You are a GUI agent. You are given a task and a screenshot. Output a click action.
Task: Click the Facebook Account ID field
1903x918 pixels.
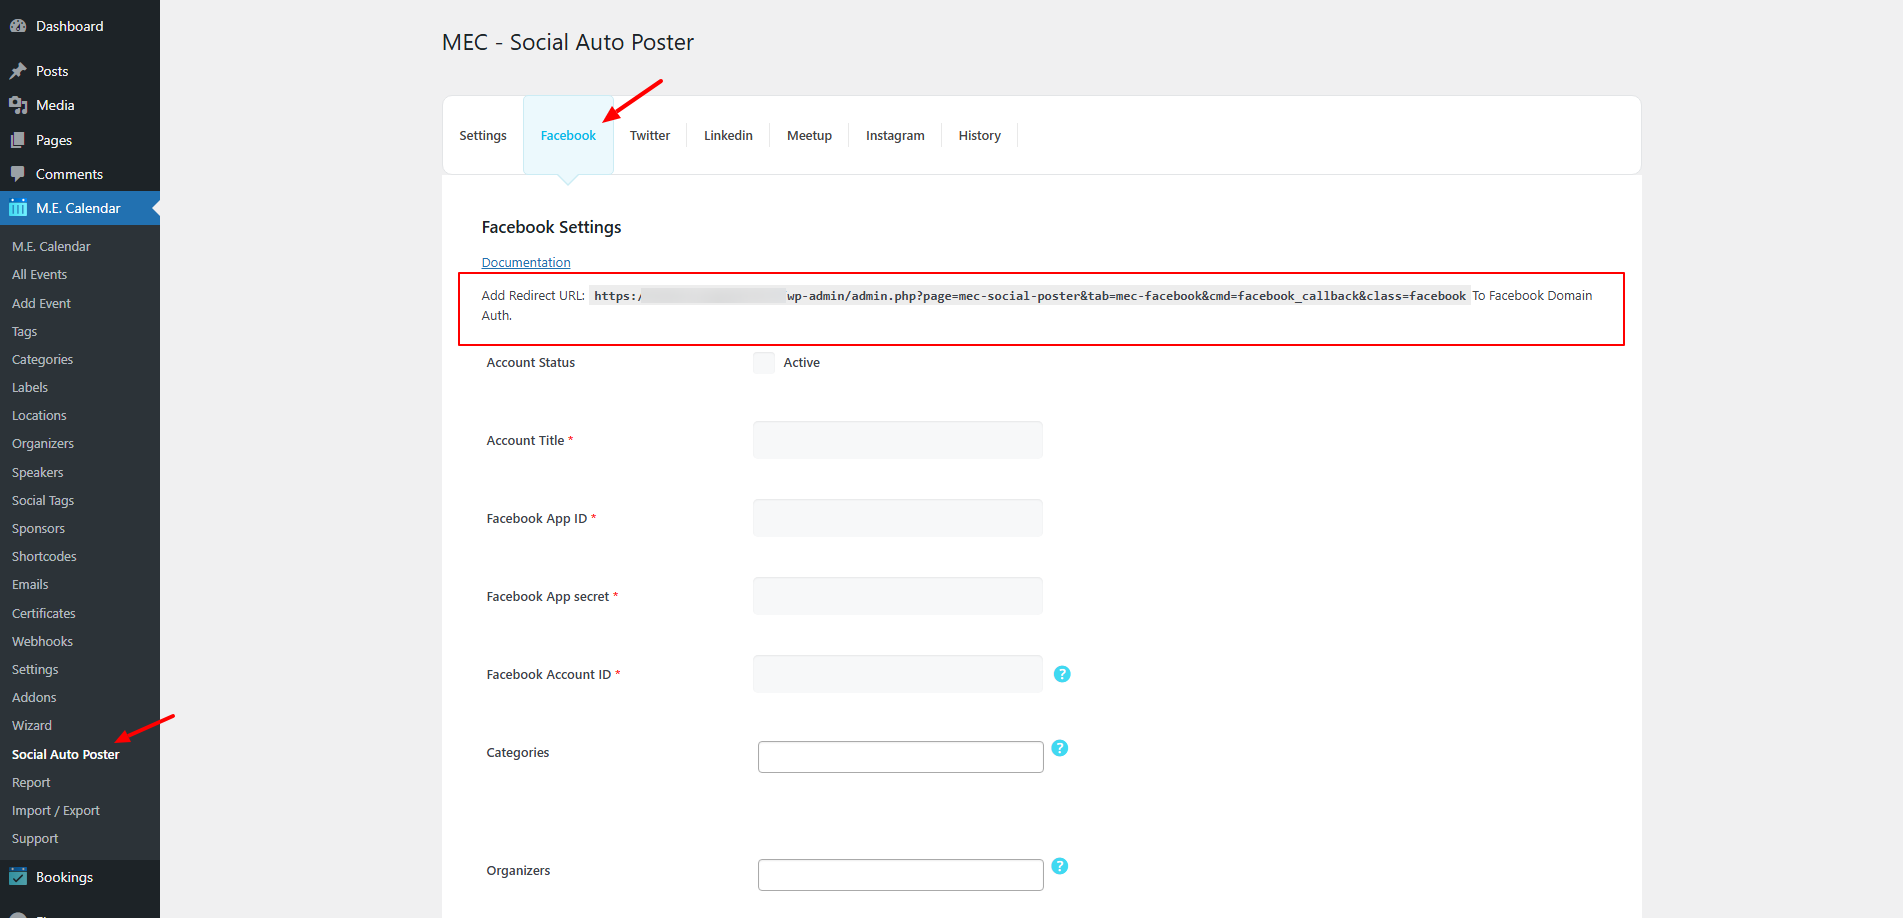pos(898,674)
